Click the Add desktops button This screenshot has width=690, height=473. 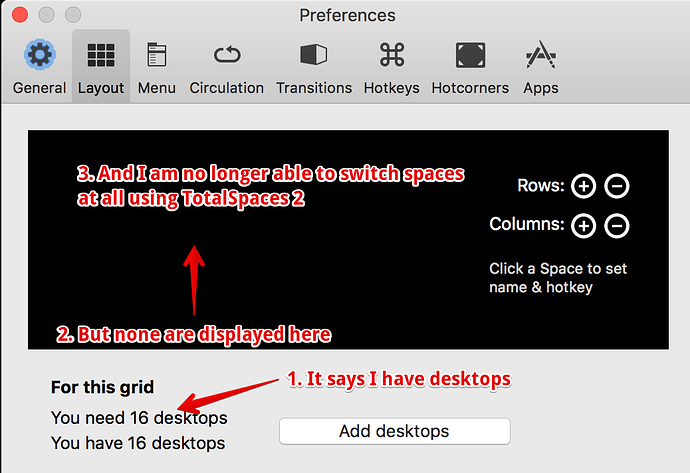(x=395, y=431)
